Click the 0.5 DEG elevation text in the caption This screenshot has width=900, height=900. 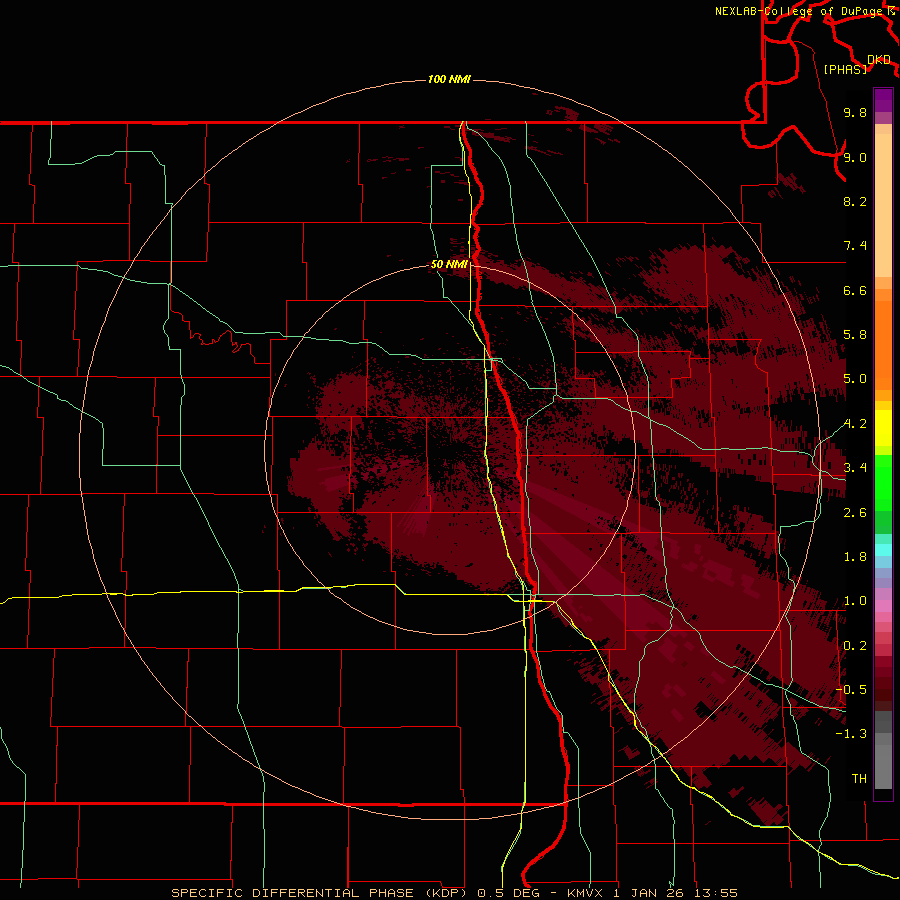pyautogui.click(x=509, y=893)
